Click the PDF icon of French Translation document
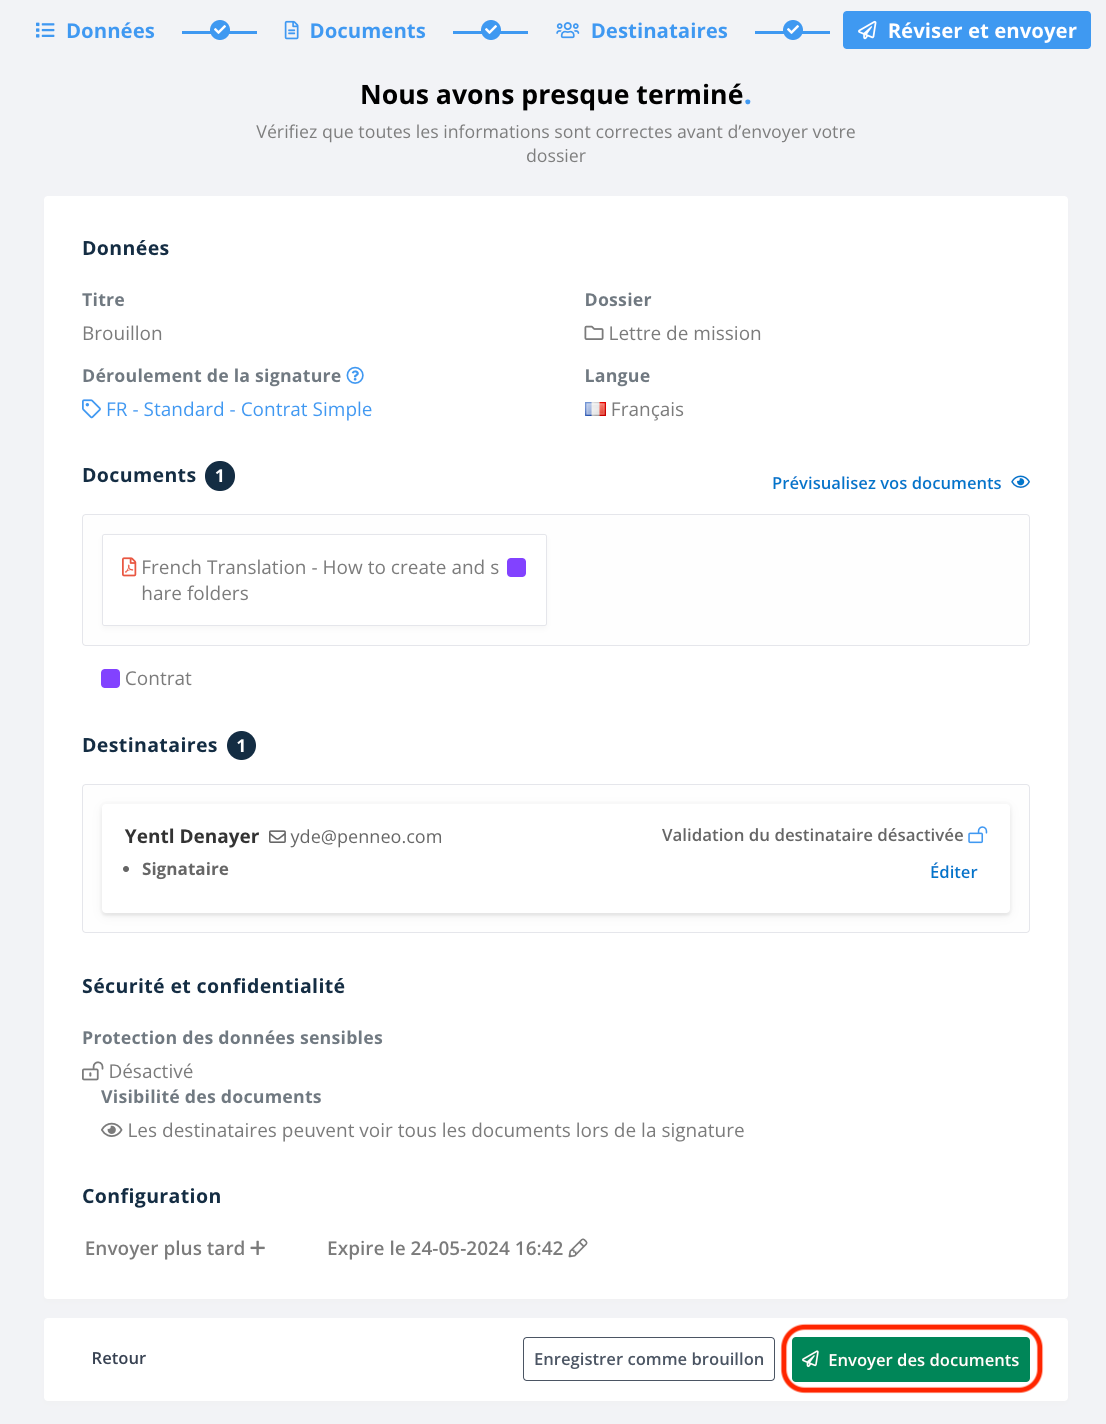Screen dimensions: 1106x1424 [129, 567]
